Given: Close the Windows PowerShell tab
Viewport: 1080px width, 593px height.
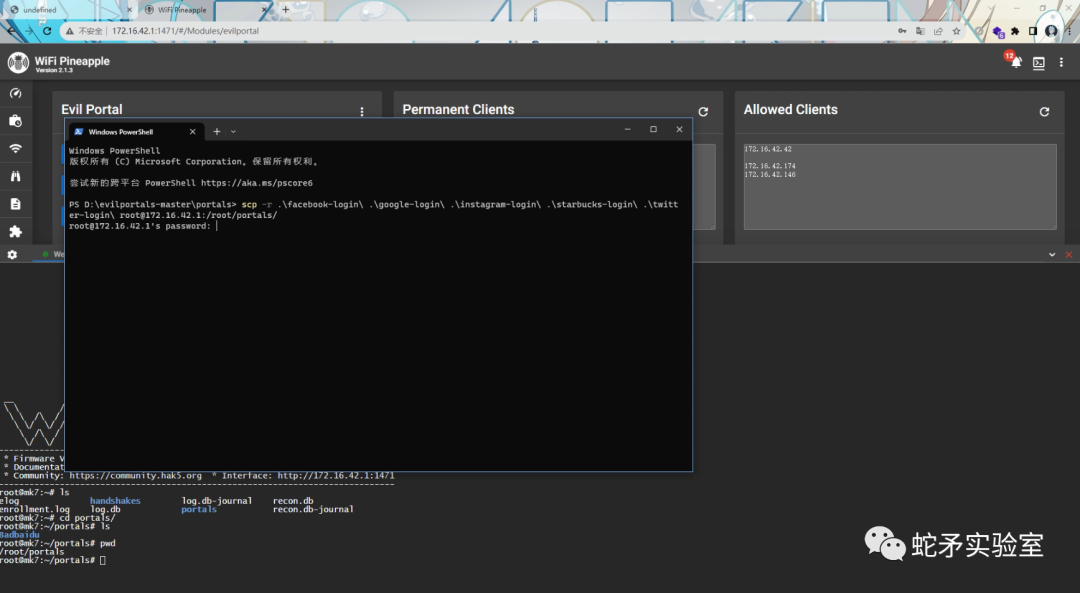Looking at the screenshot, I should 193,132.
